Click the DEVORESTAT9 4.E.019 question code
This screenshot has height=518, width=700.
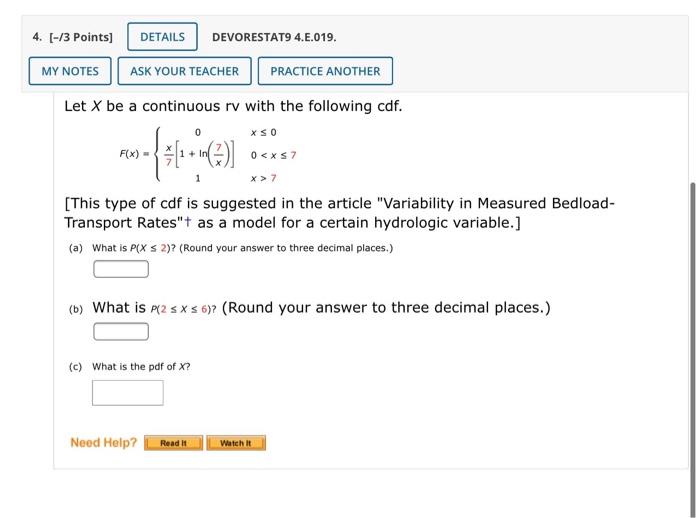(274, 37)
